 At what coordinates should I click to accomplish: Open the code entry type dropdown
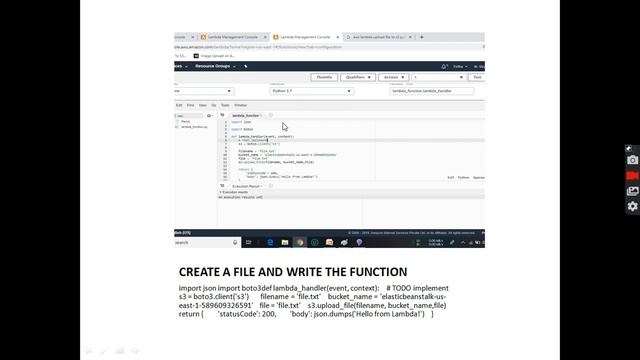click(x=204, y=91)
